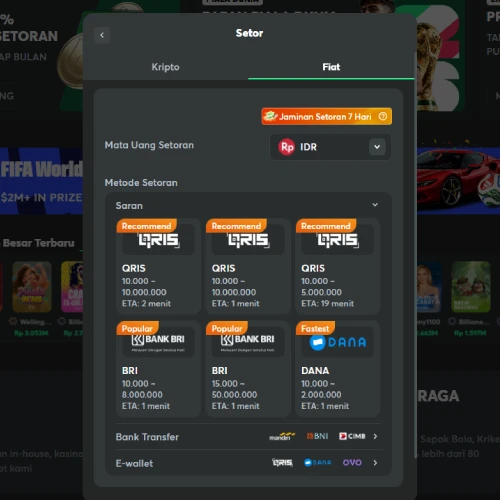The image size is (500, 500).
Task: Switch to the Fiat tab
Action: 331,67
